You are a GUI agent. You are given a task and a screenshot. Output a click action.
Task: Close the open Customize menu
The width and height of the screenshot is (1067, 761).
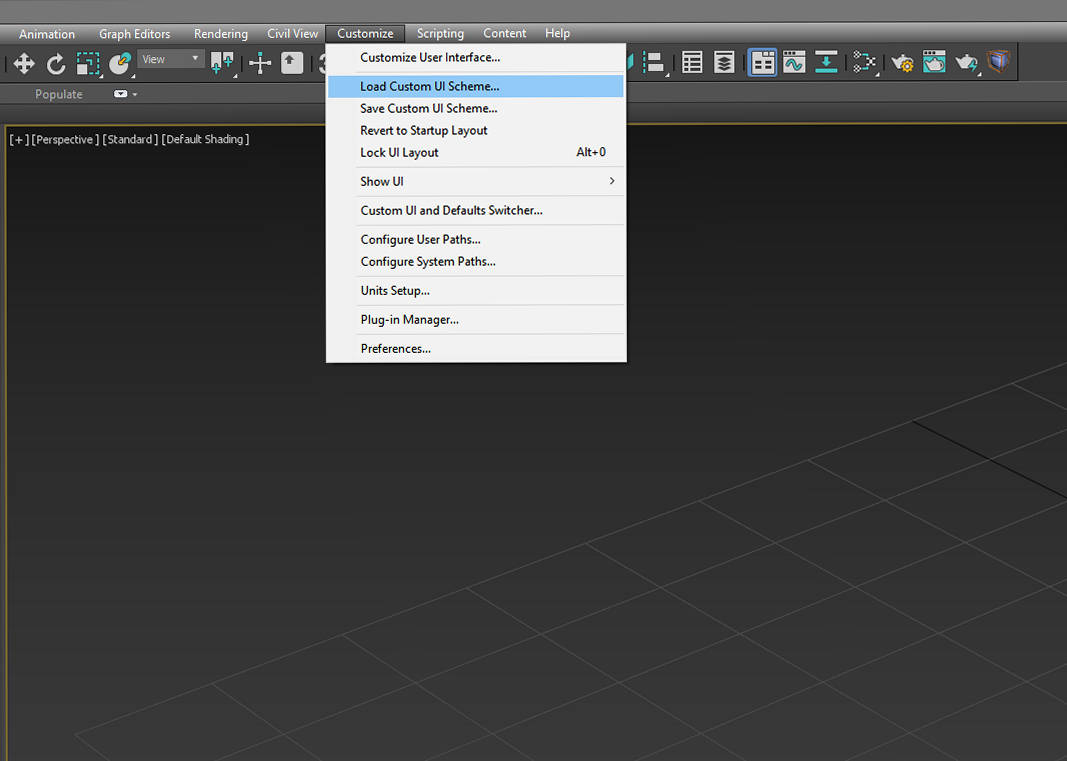click(365, 33)
